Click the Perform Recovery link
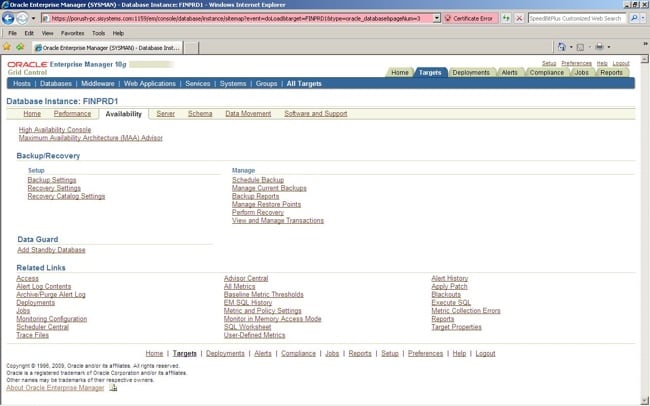This screenshot has width=650, height=406. point(258,212)
